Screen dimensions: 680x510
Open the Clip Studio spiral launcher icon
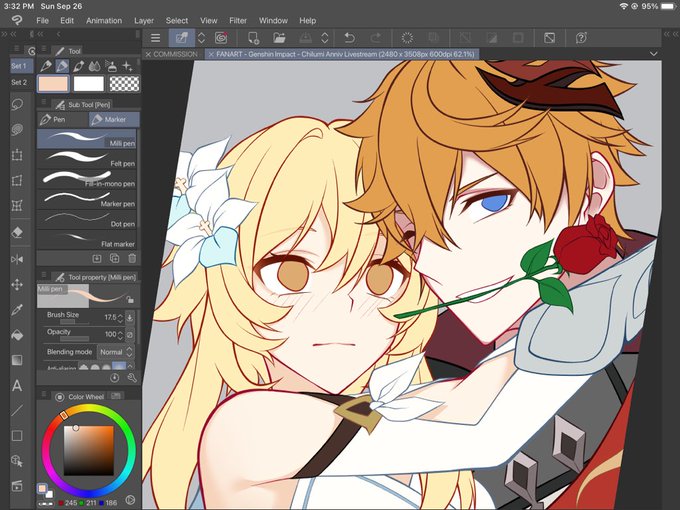coord(221,38)
